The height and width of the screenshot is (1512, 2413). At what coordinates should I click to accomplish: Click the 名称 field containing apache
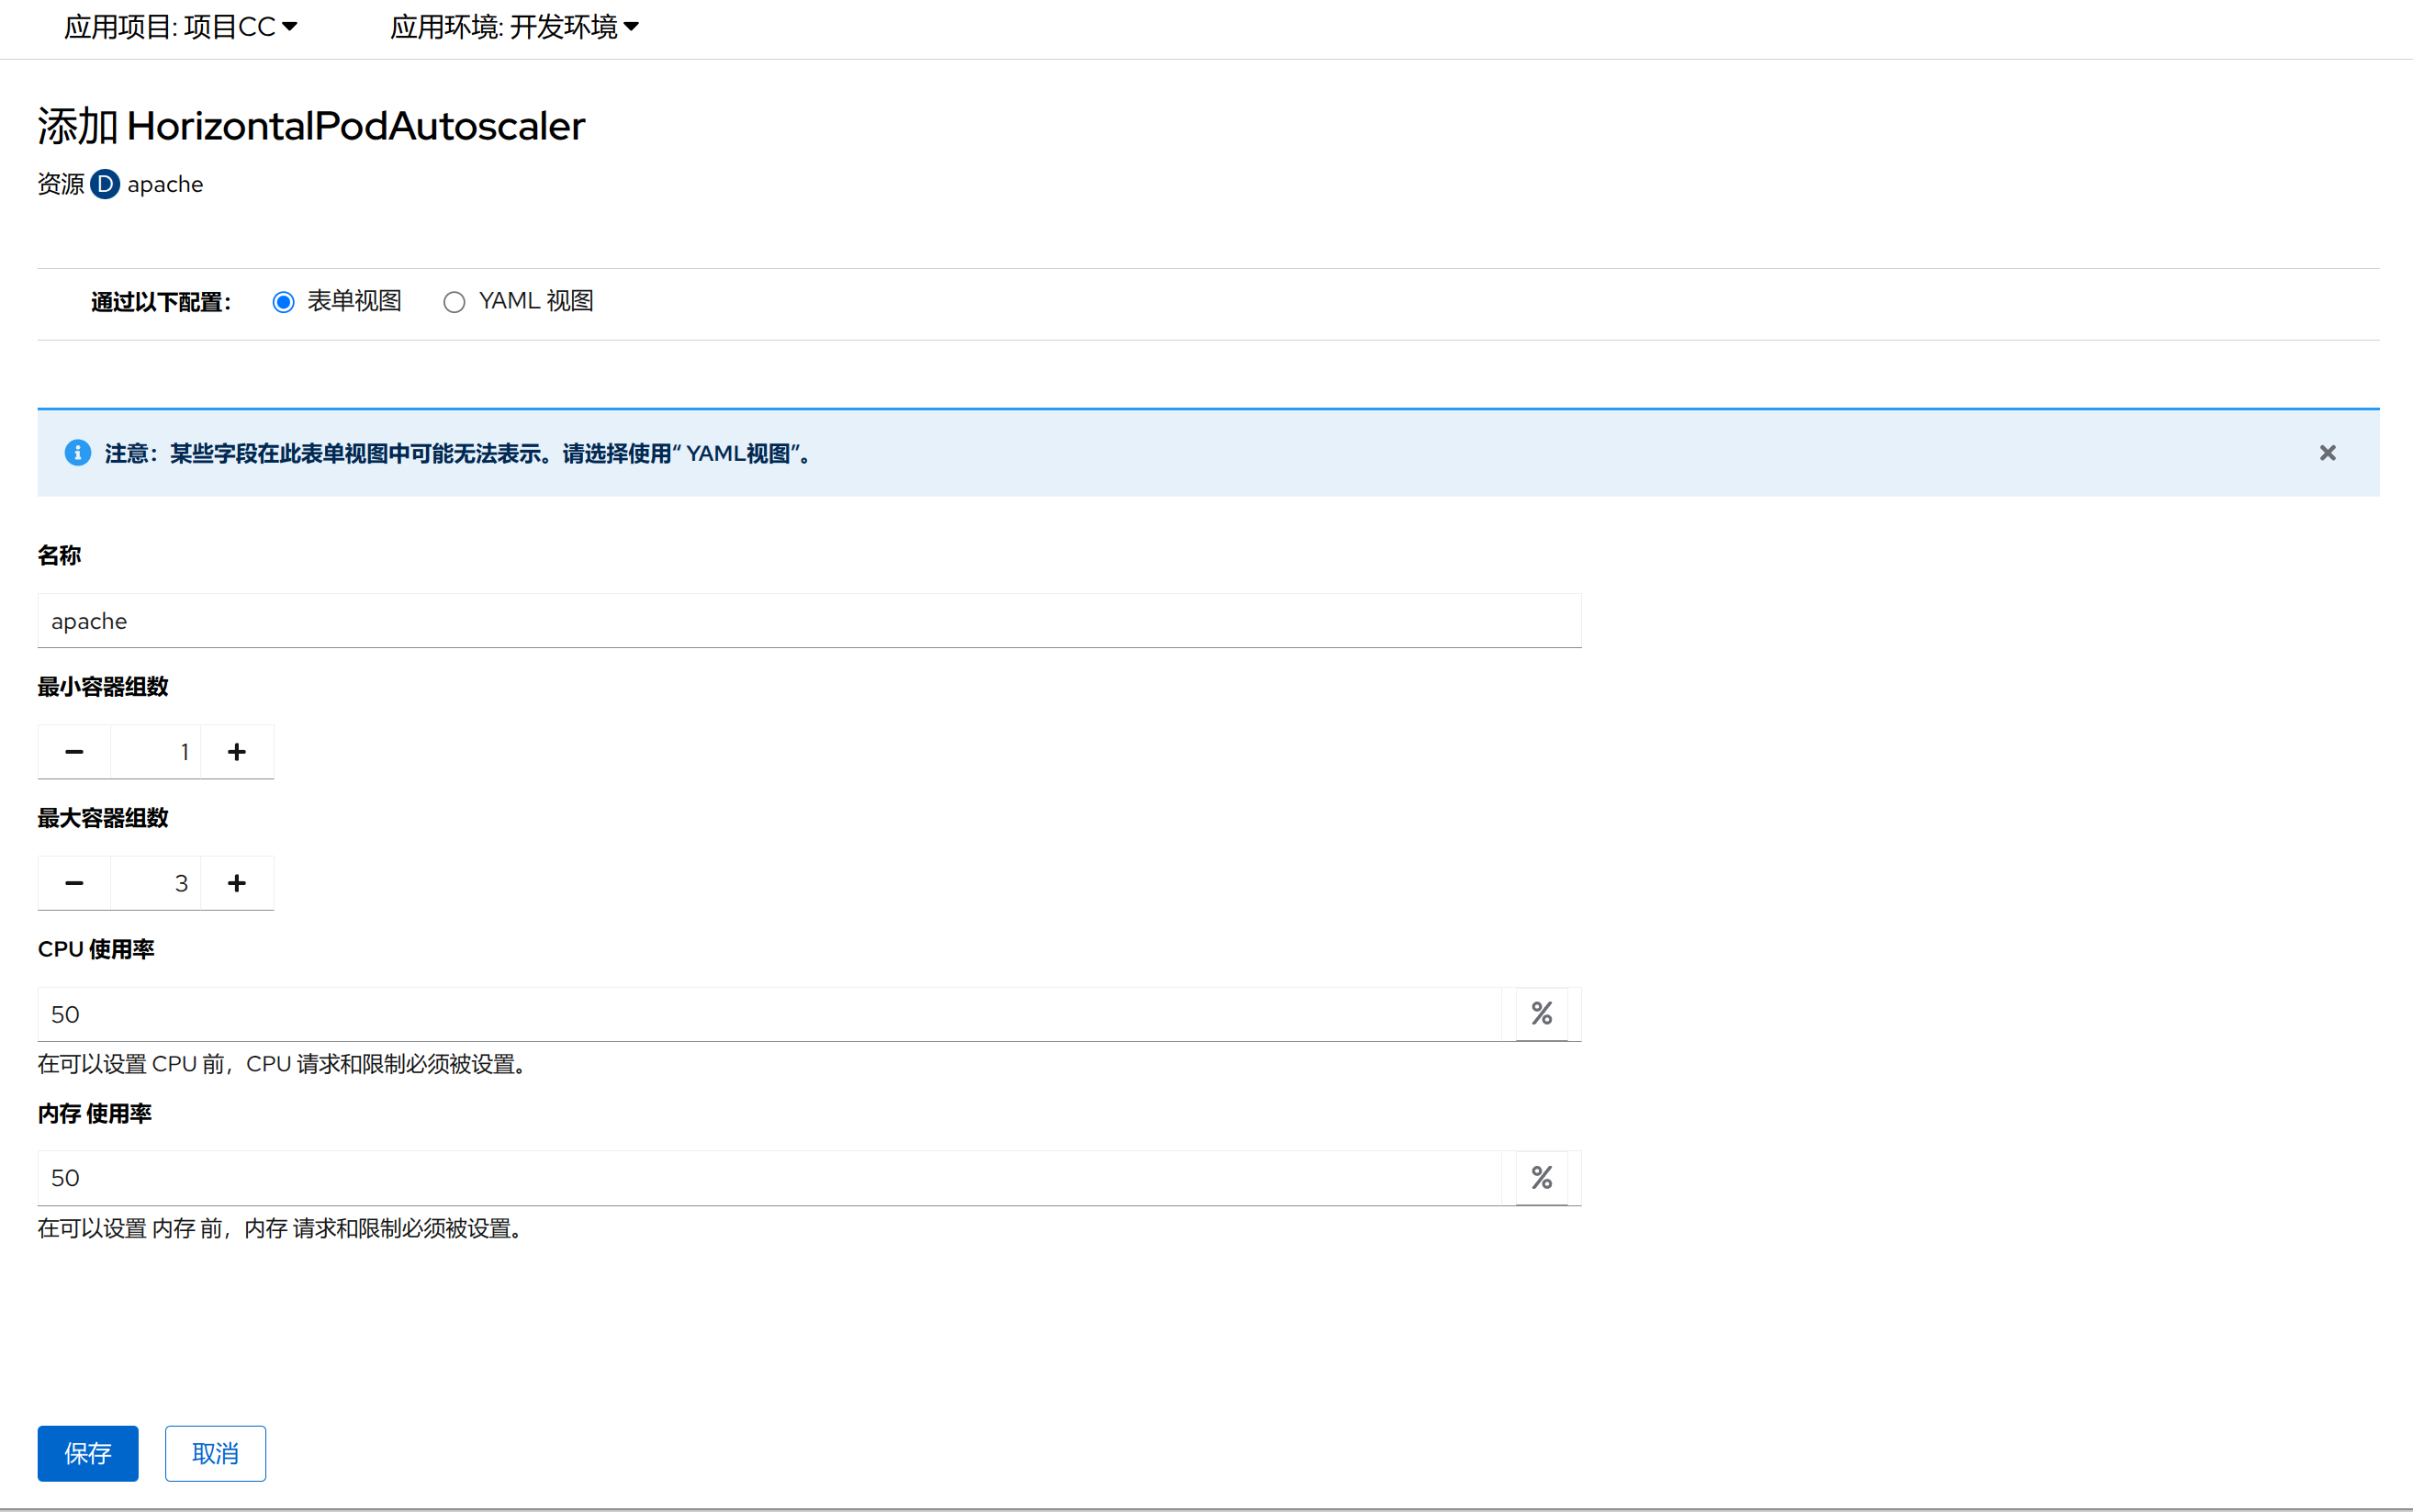pyautogui.click(x=808, y=621)
